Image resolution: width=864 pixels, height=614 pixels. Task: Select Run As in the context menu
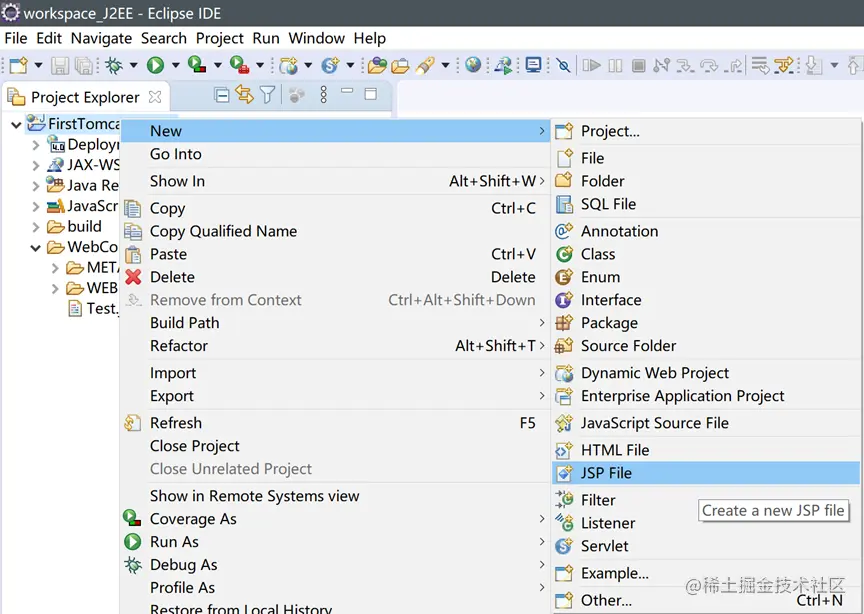tap(335, 542)
